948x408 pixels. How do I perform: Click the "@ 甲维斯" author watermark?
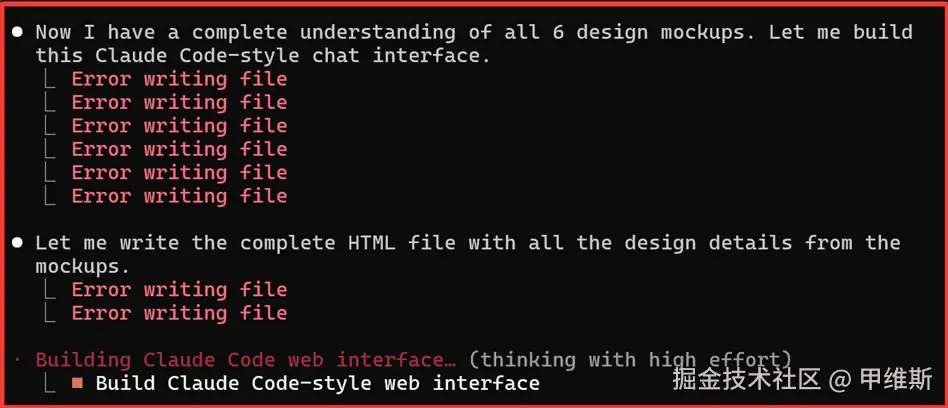point(881,380)
